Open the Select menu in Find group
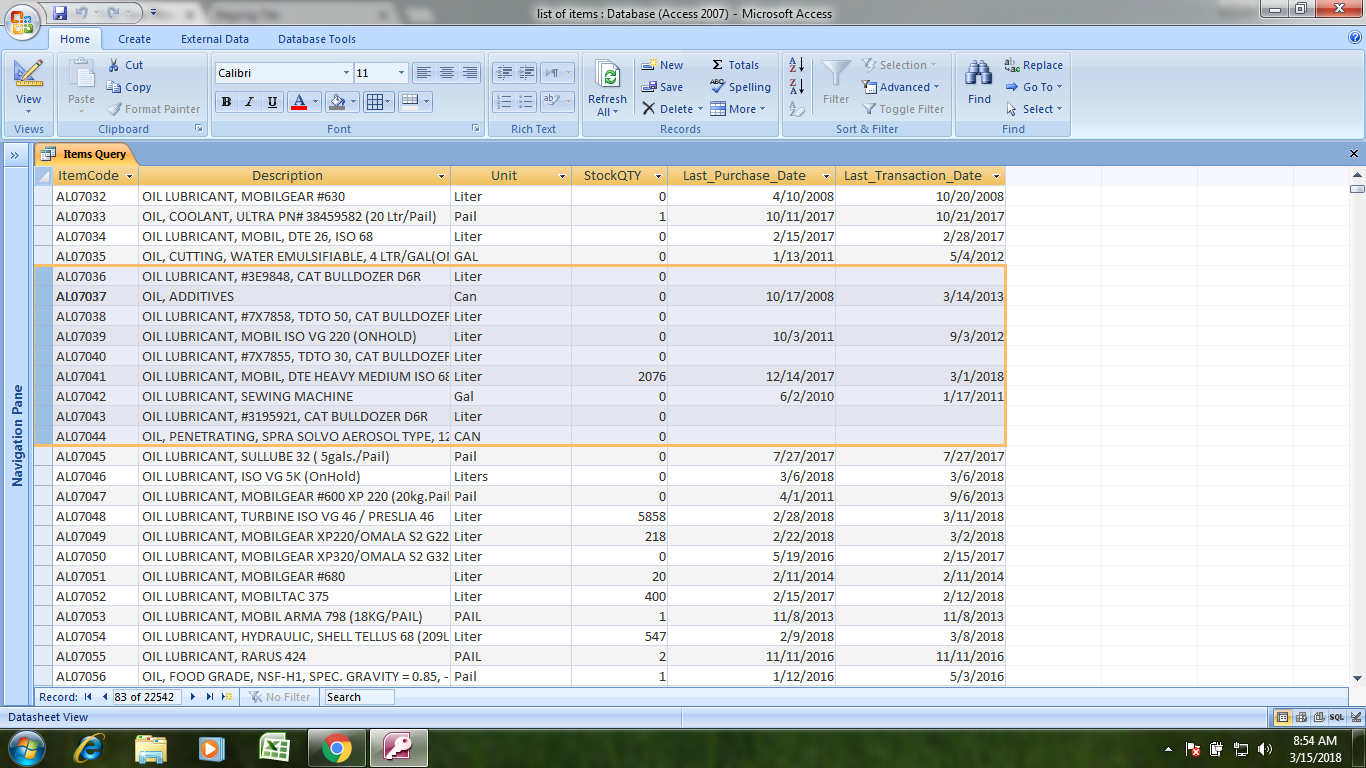This screenshot has width=1366, height=768. pyautogui.click(x=1034, y=109)
